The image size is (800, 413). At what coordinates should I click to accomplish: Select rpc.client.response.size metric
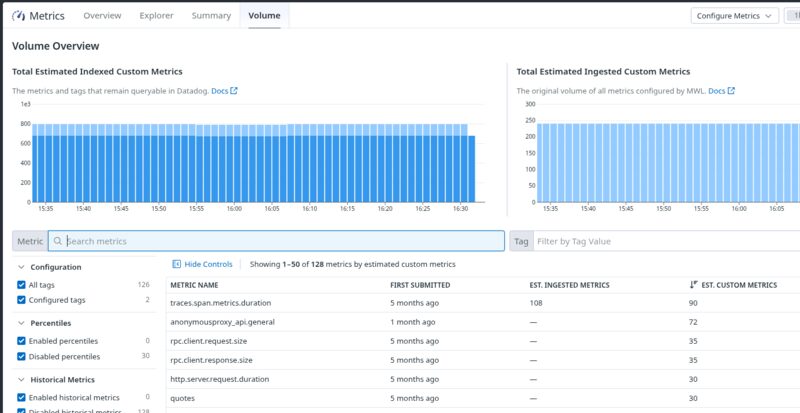tap(483, 360)
